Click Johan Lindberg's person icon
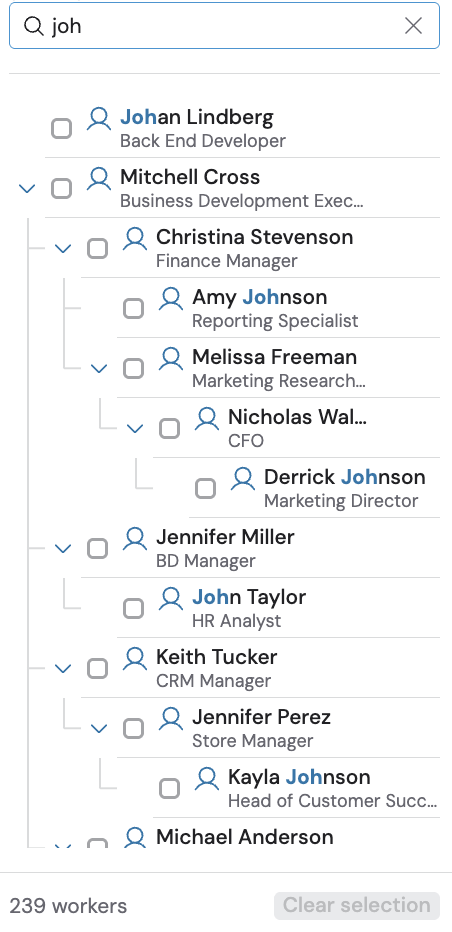The image size is (452, 932). pos(99,118)
